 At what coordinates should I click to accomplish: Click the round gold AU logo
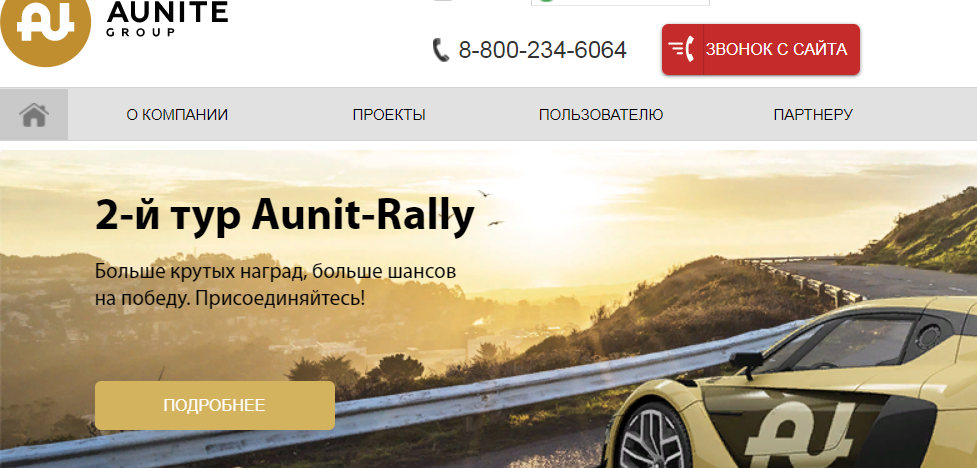point(45,25)
